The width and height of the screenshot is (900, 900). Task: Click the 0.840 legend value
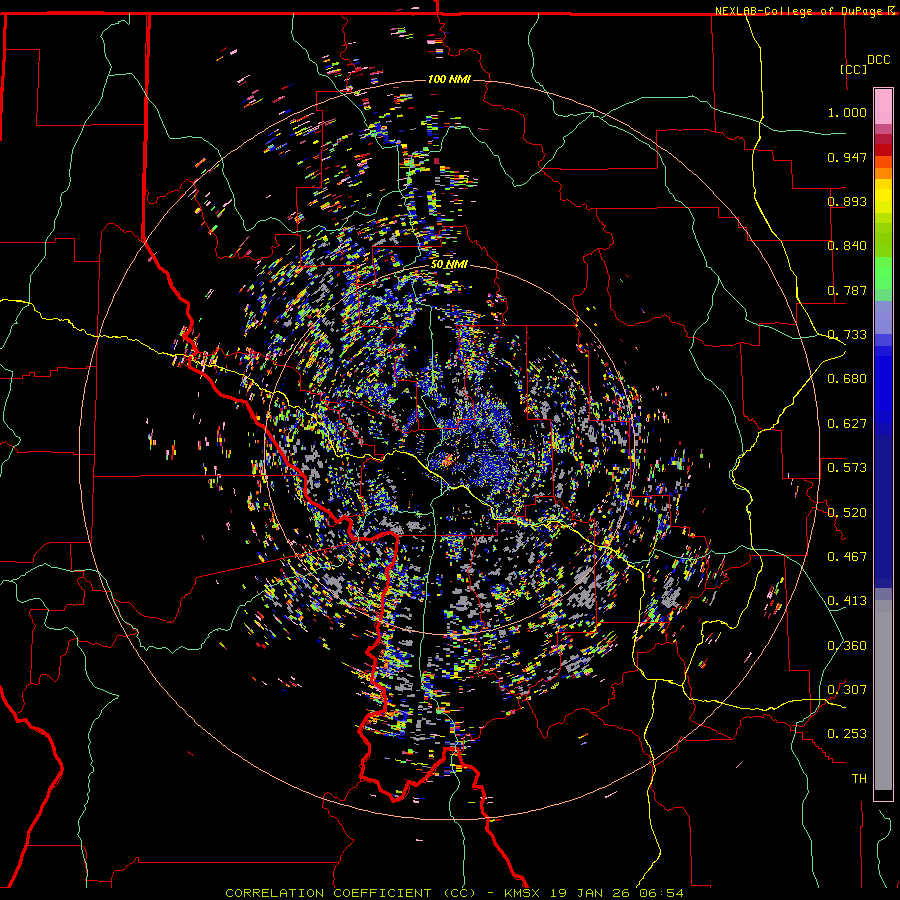coord(847,246)
